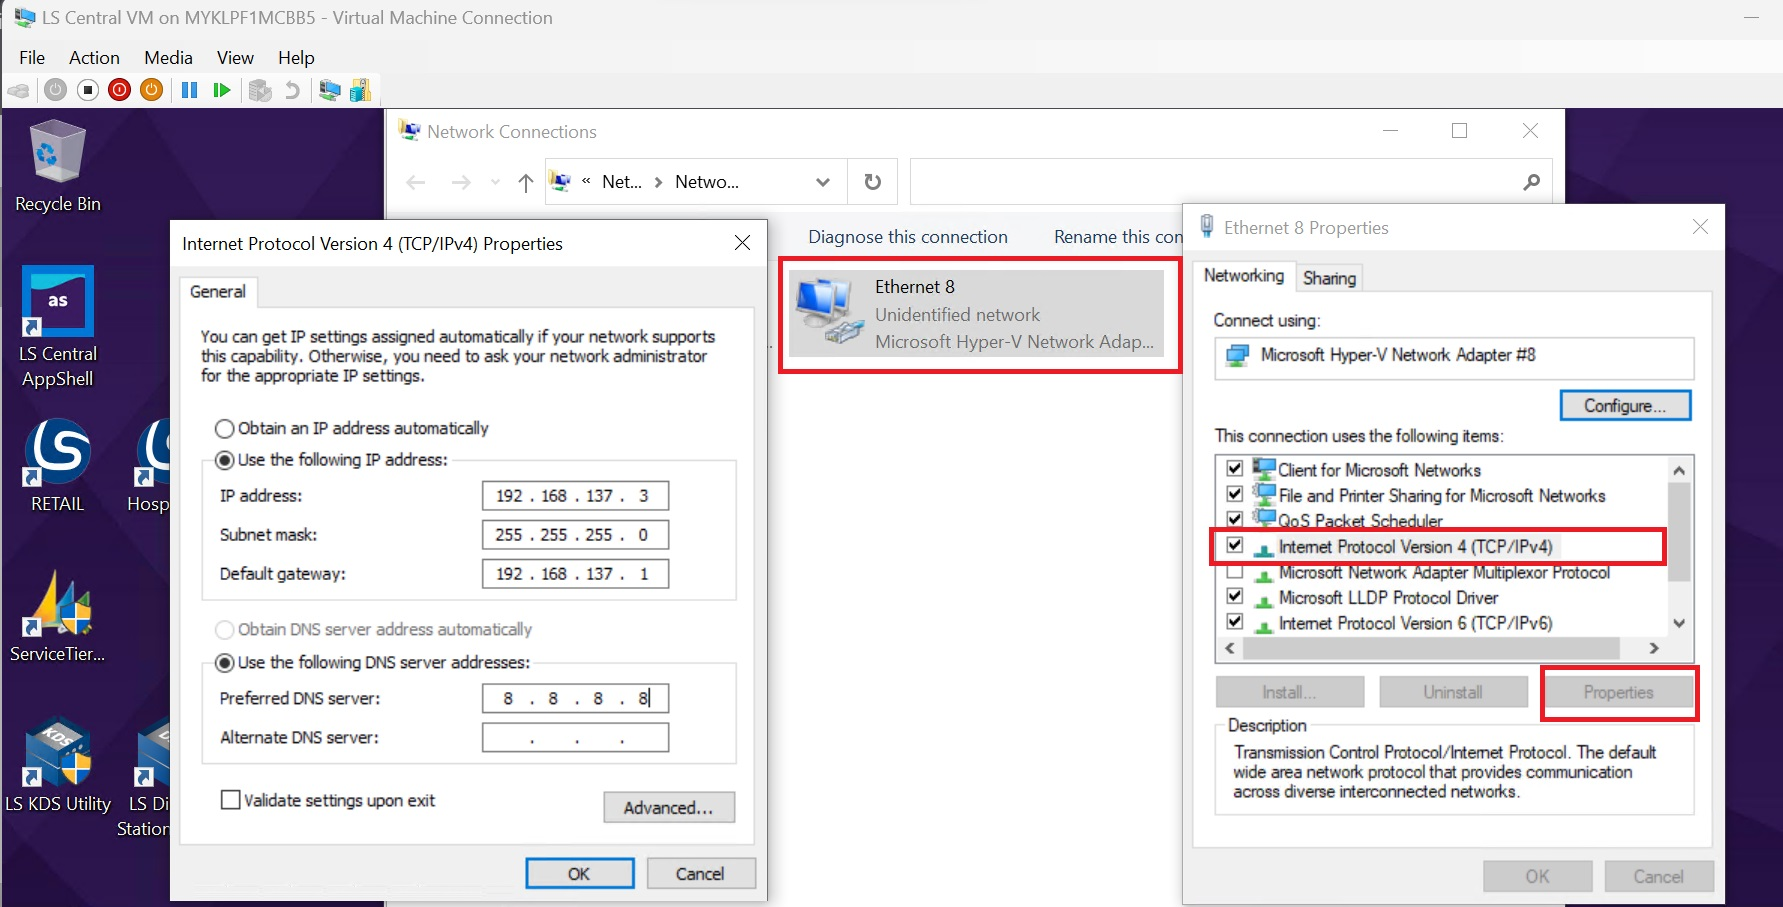Confirm IPv4 settings with the OK button

579,873
